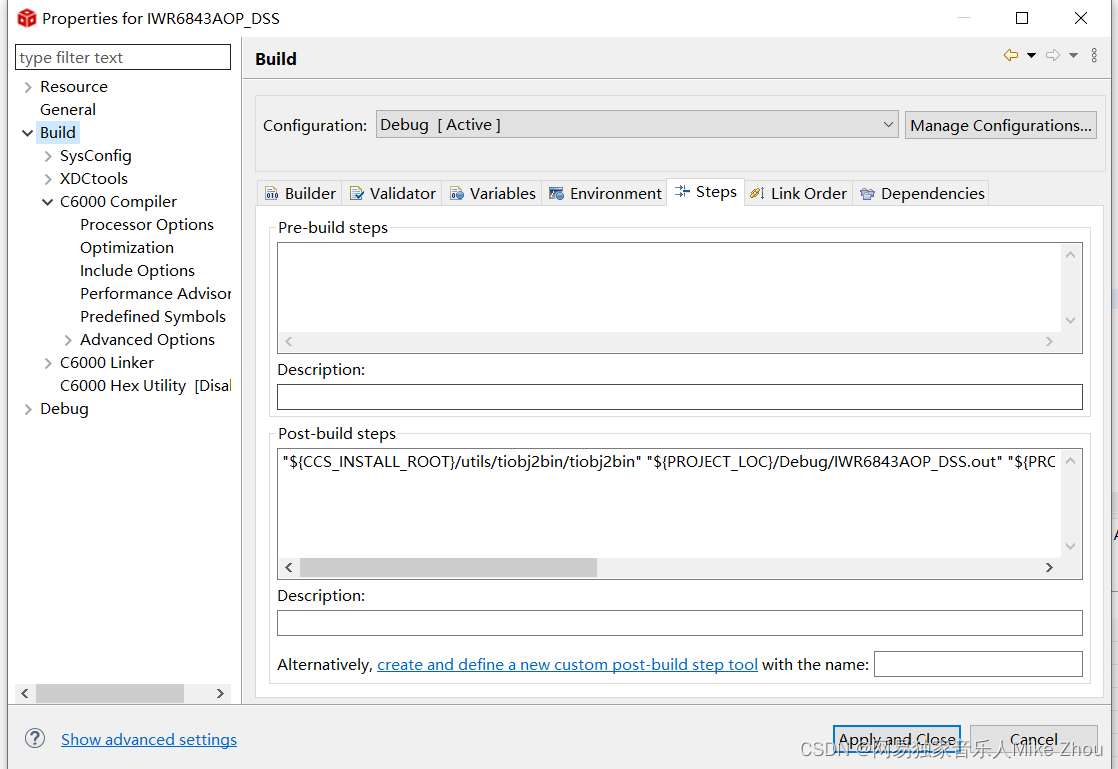Open the view menu three-dot icon

click(1093, 55)
